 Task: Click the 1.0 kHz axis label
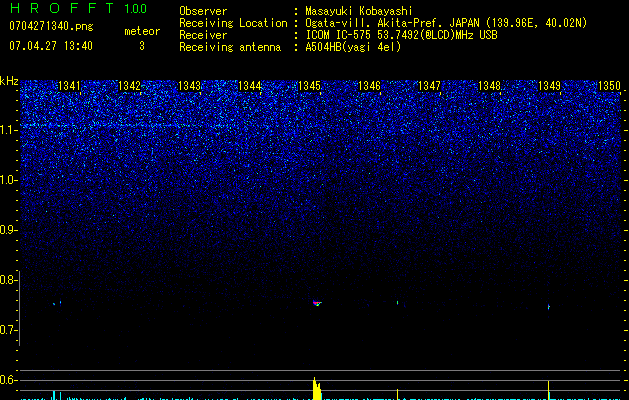pos(9,180)
